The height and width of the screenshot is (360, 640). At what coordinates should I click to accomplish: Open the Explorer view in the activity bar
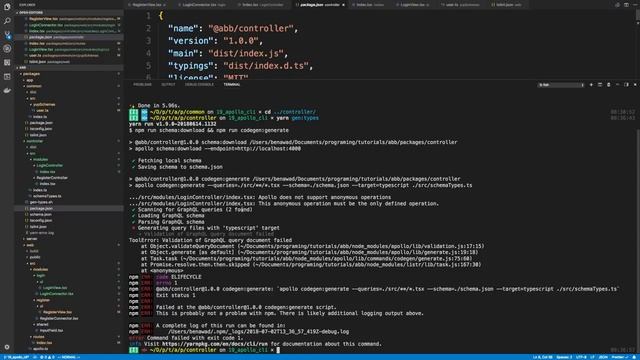point(7,7)
